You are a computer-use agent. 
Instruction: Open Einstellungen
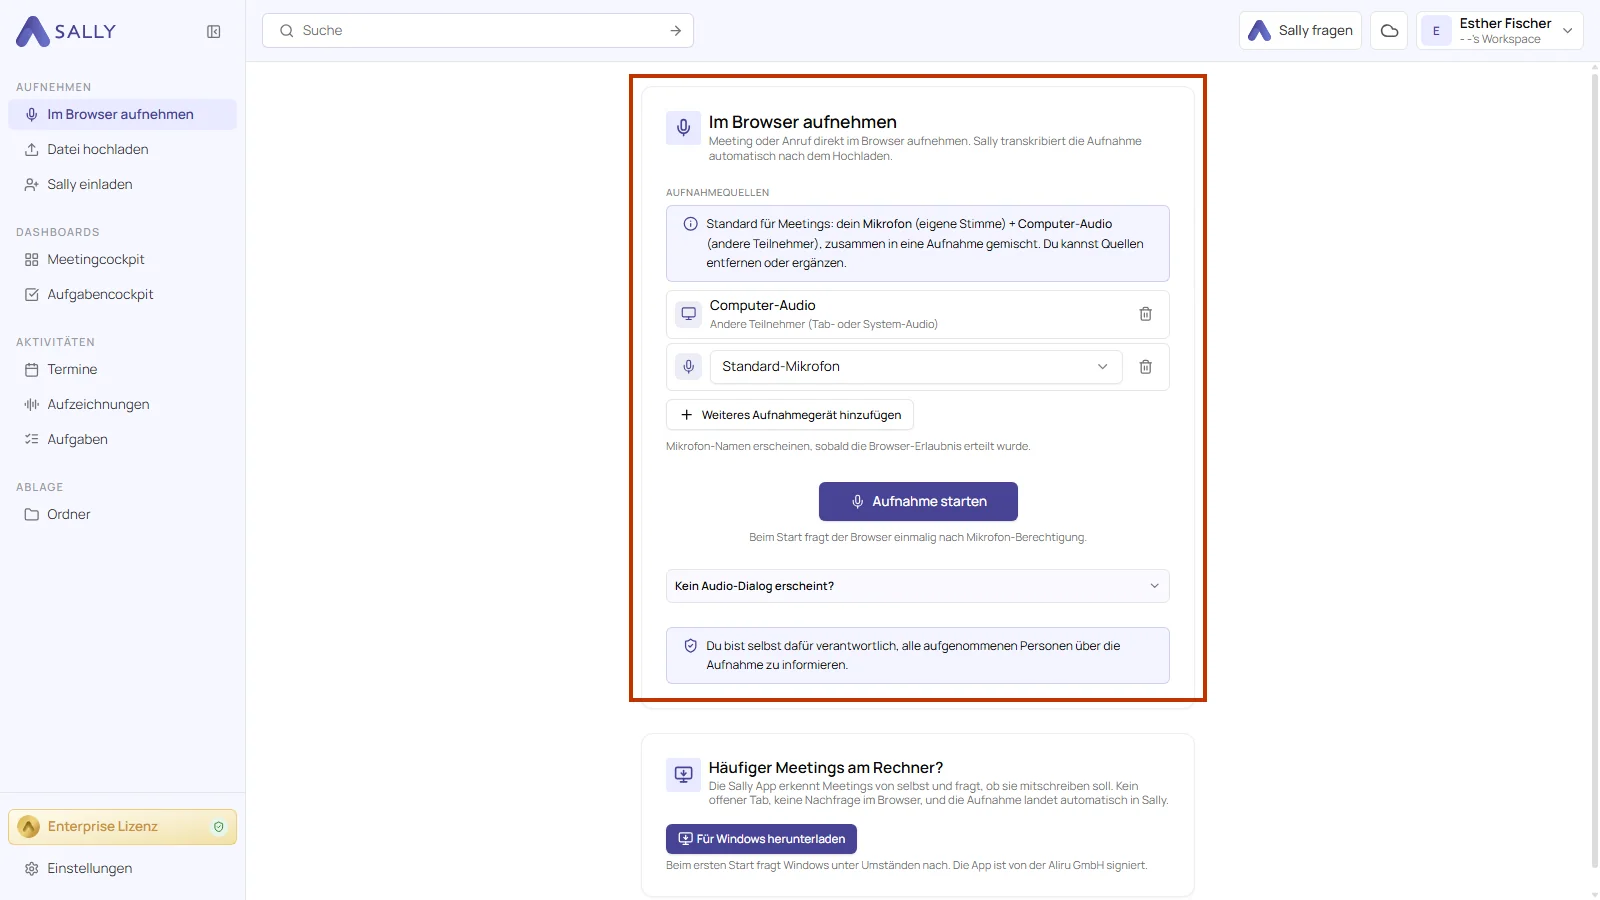122,868
